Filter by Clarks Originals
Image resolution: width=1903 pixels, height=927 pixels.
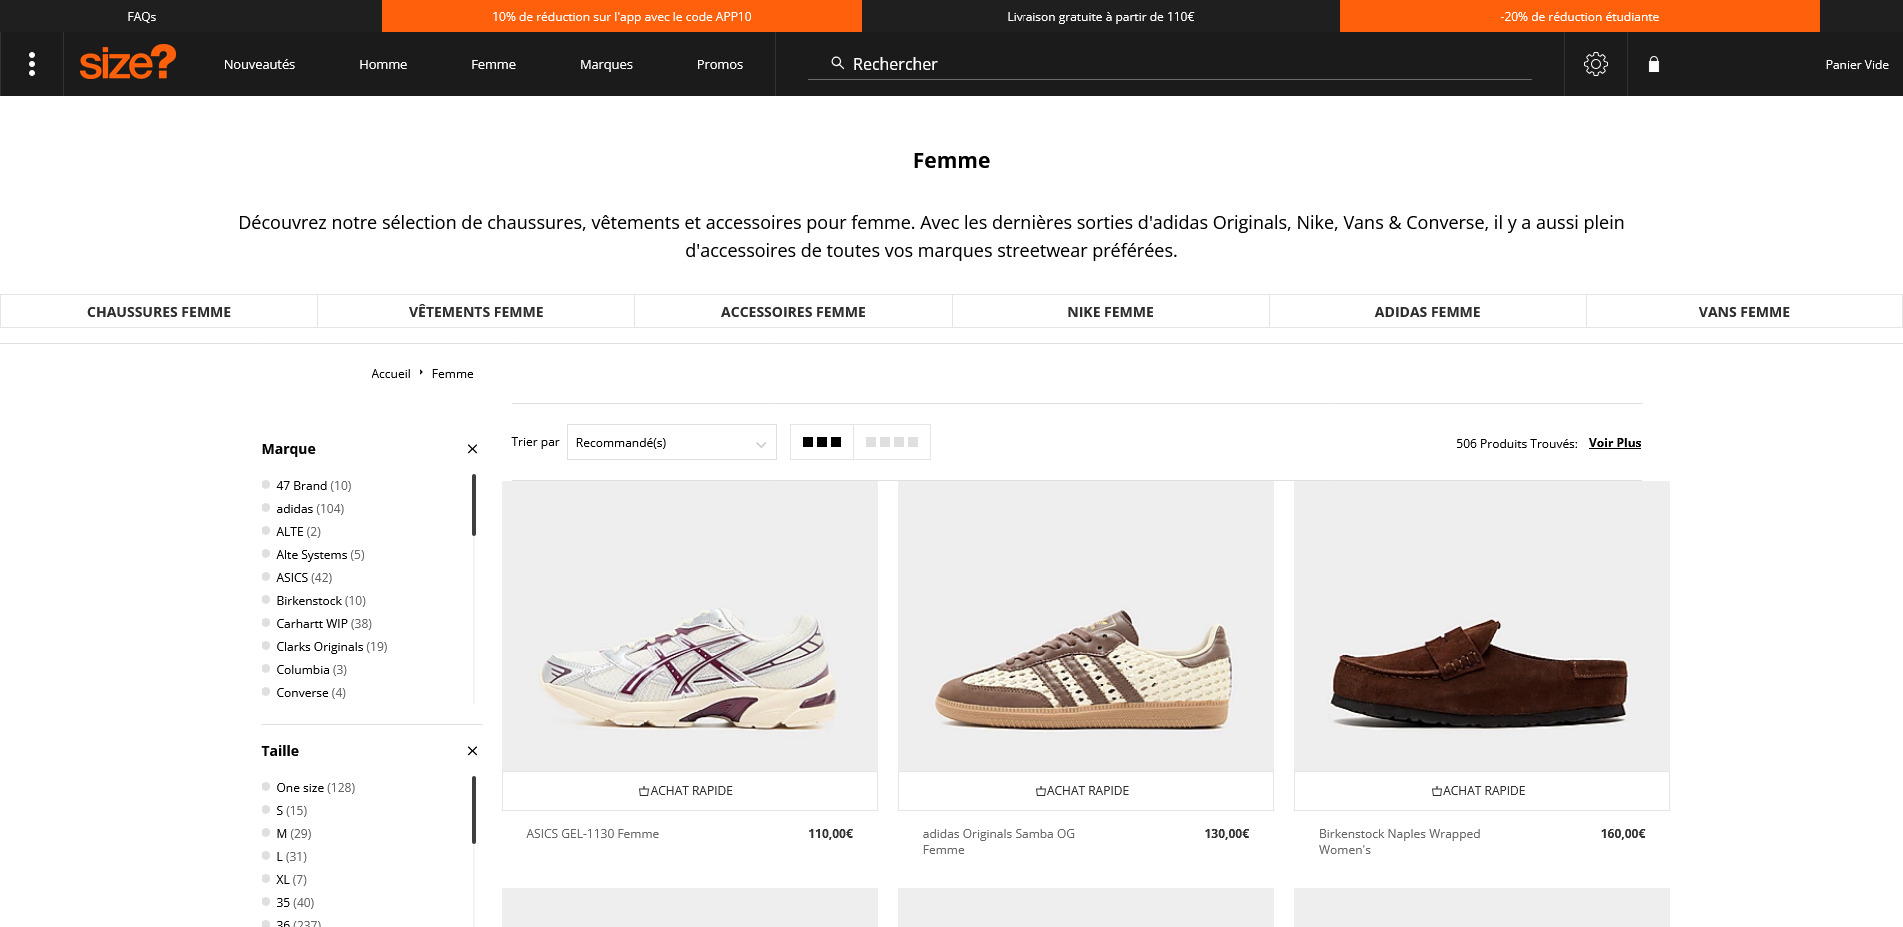pos(324,646)
